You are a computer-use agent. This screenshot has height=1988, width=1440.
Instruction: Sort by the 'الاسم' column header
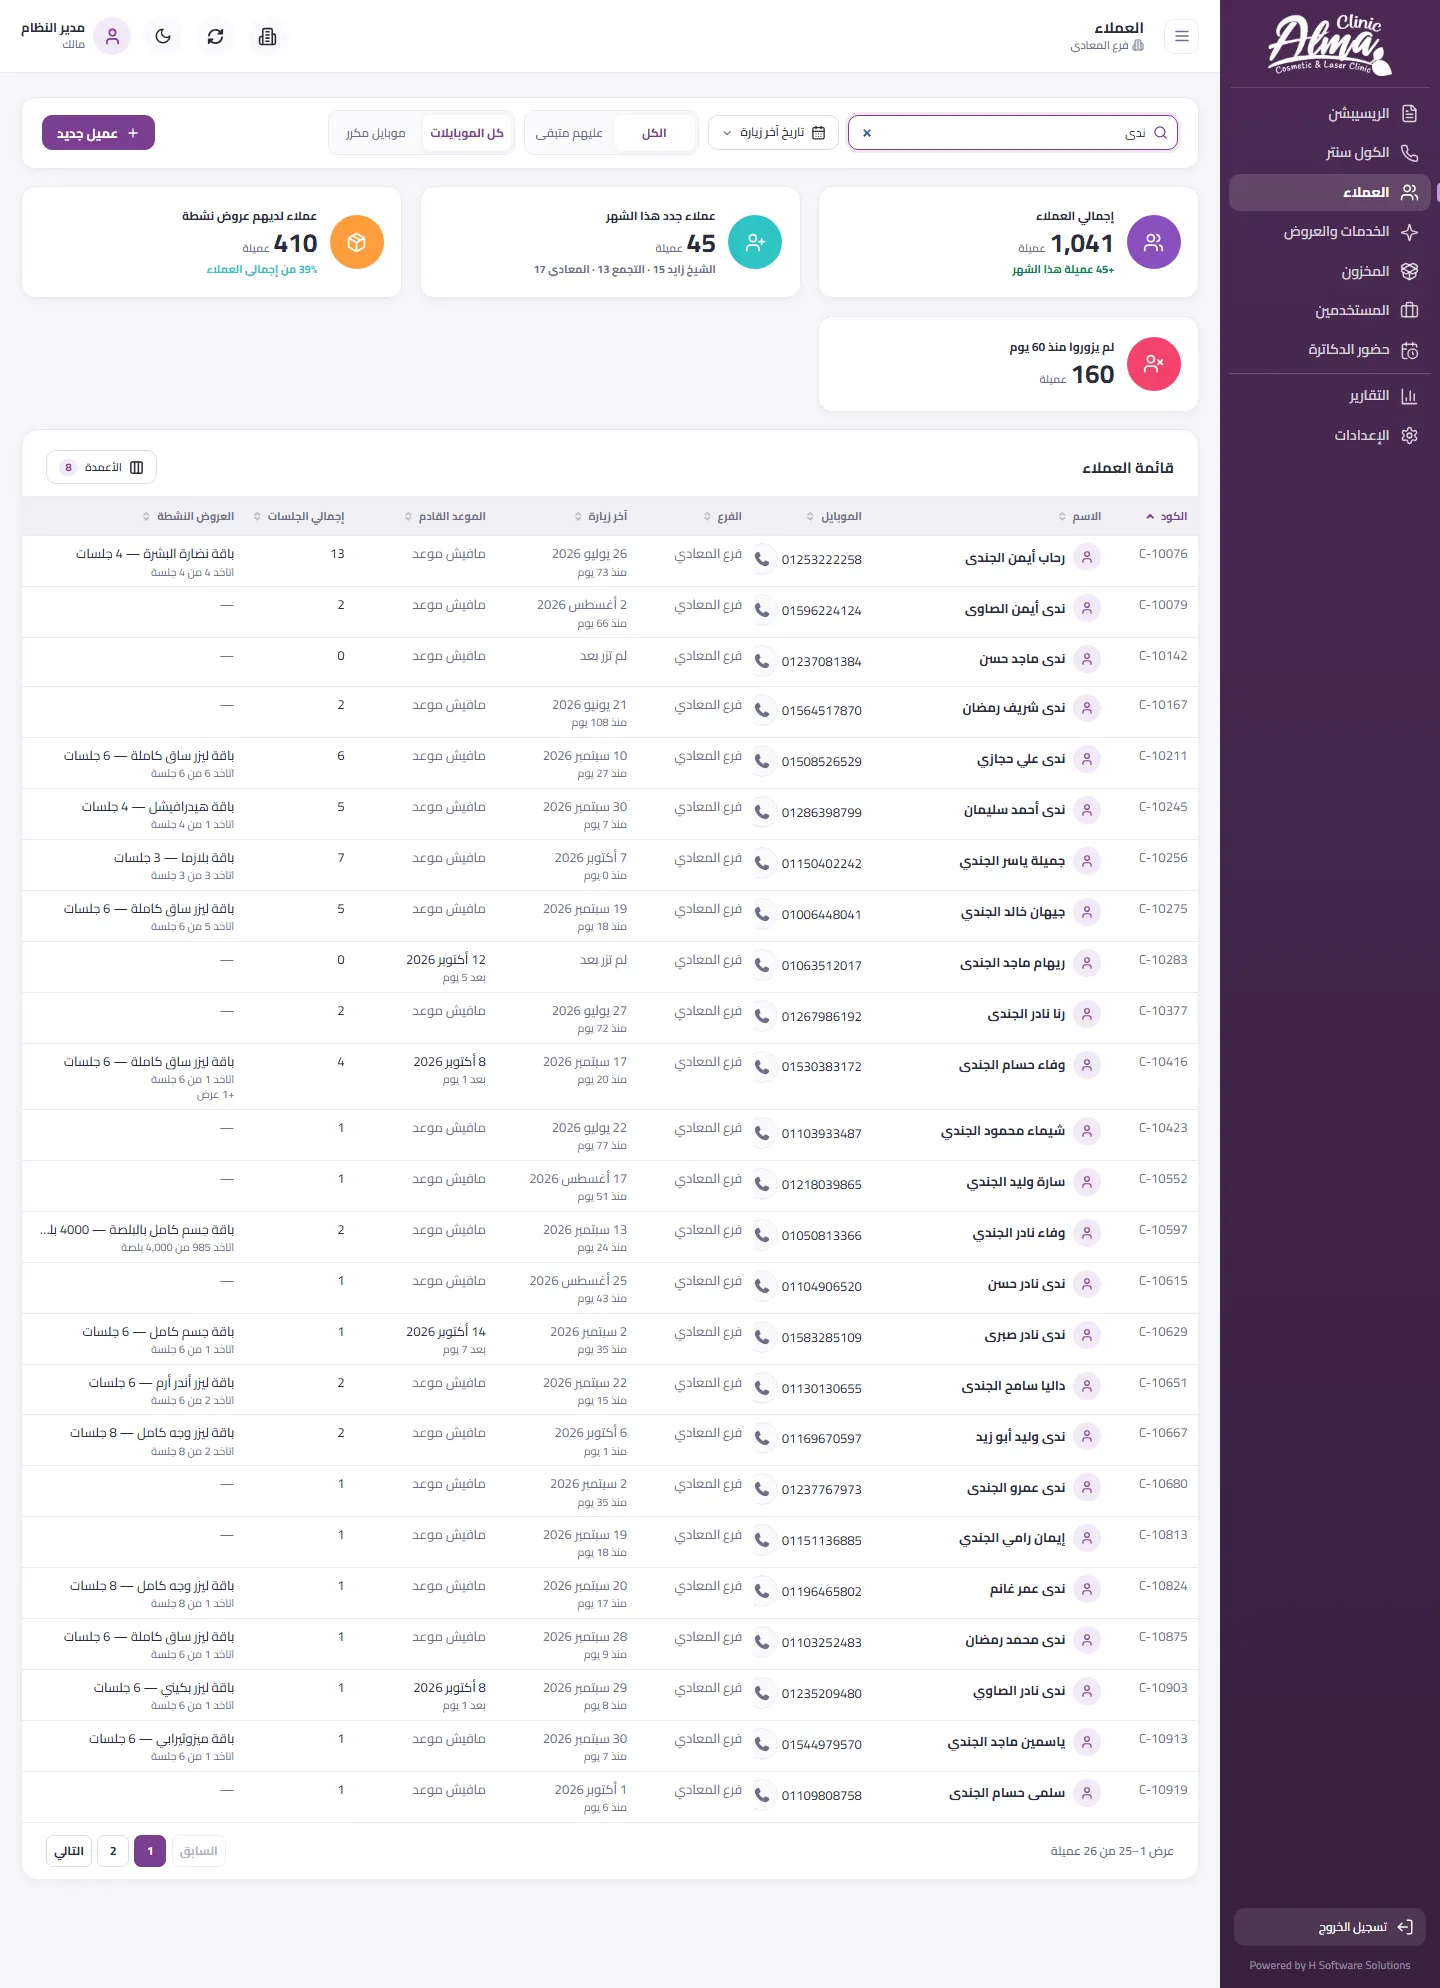pos(1080,516)
